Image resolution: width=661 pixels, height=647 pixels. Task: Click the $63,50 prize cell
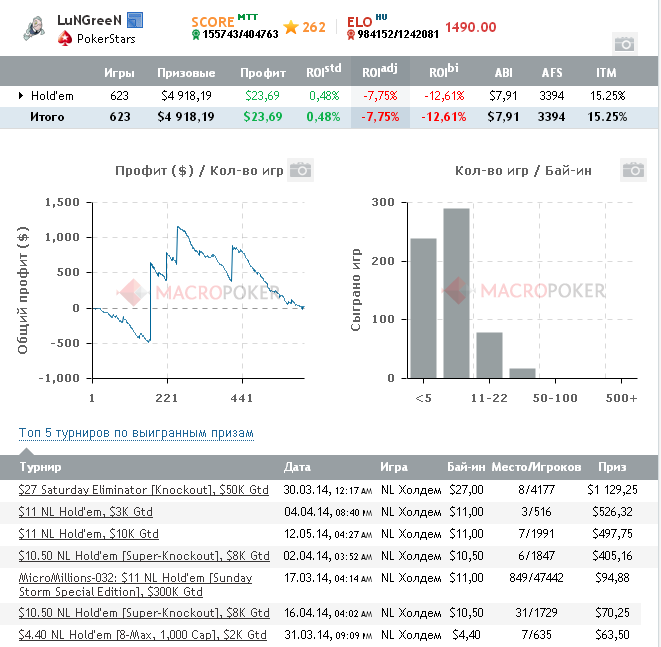coord(612,634)
